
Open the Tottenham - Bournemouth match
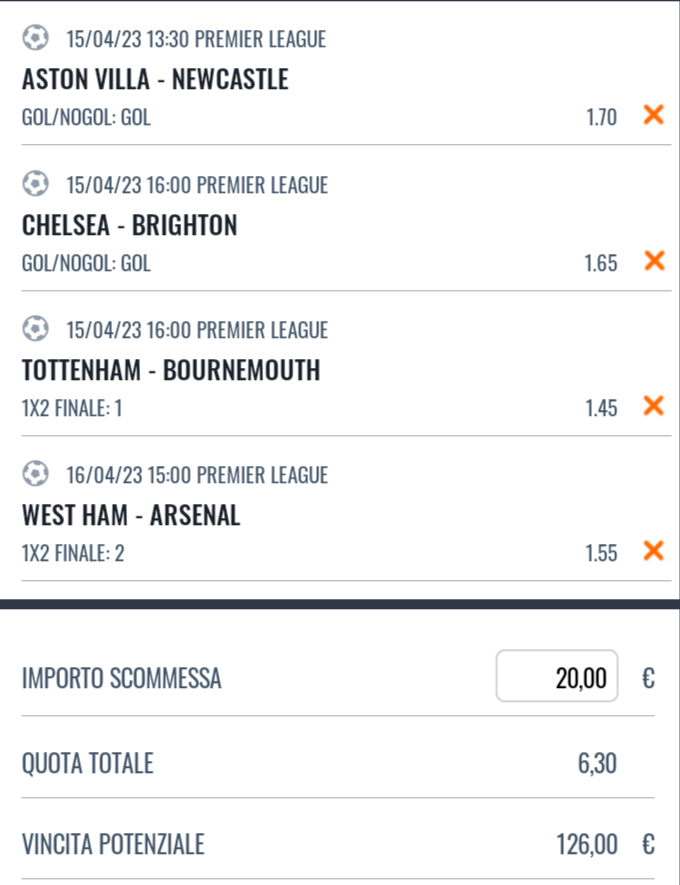[171, 371]
